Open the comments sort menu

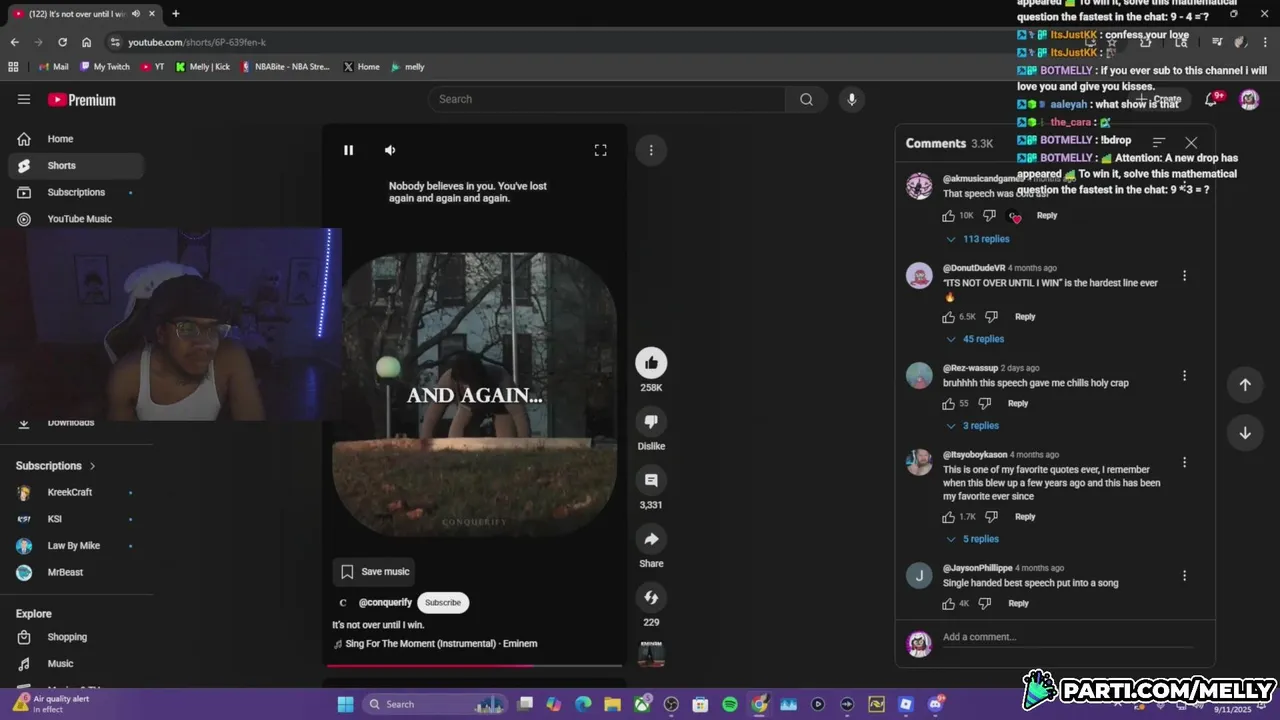click(x=1159, y=143)
